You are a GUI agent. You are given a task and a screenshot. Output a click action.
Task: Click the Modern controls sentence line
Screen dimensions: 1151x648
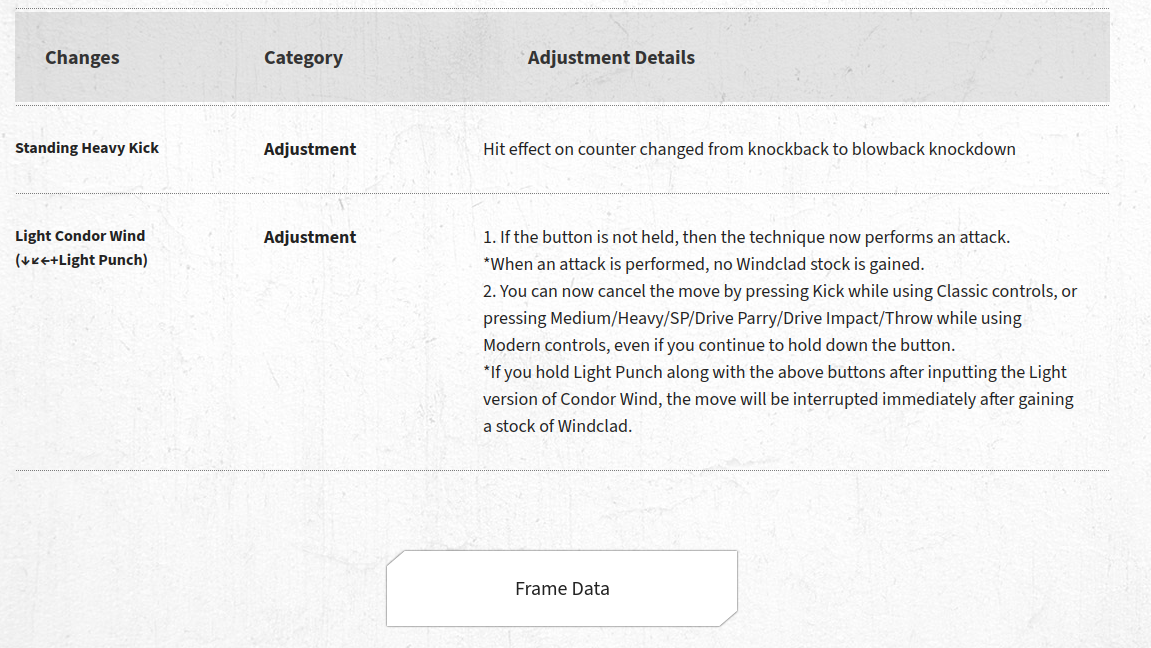pos(719,345)
